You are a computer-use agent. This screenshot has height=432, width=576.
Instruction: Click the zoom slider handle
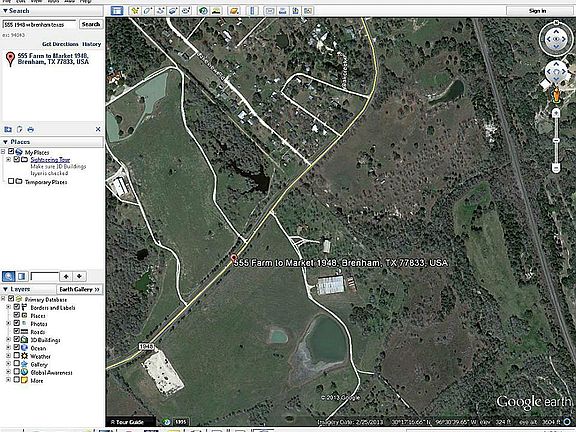[x=556, y=141]
